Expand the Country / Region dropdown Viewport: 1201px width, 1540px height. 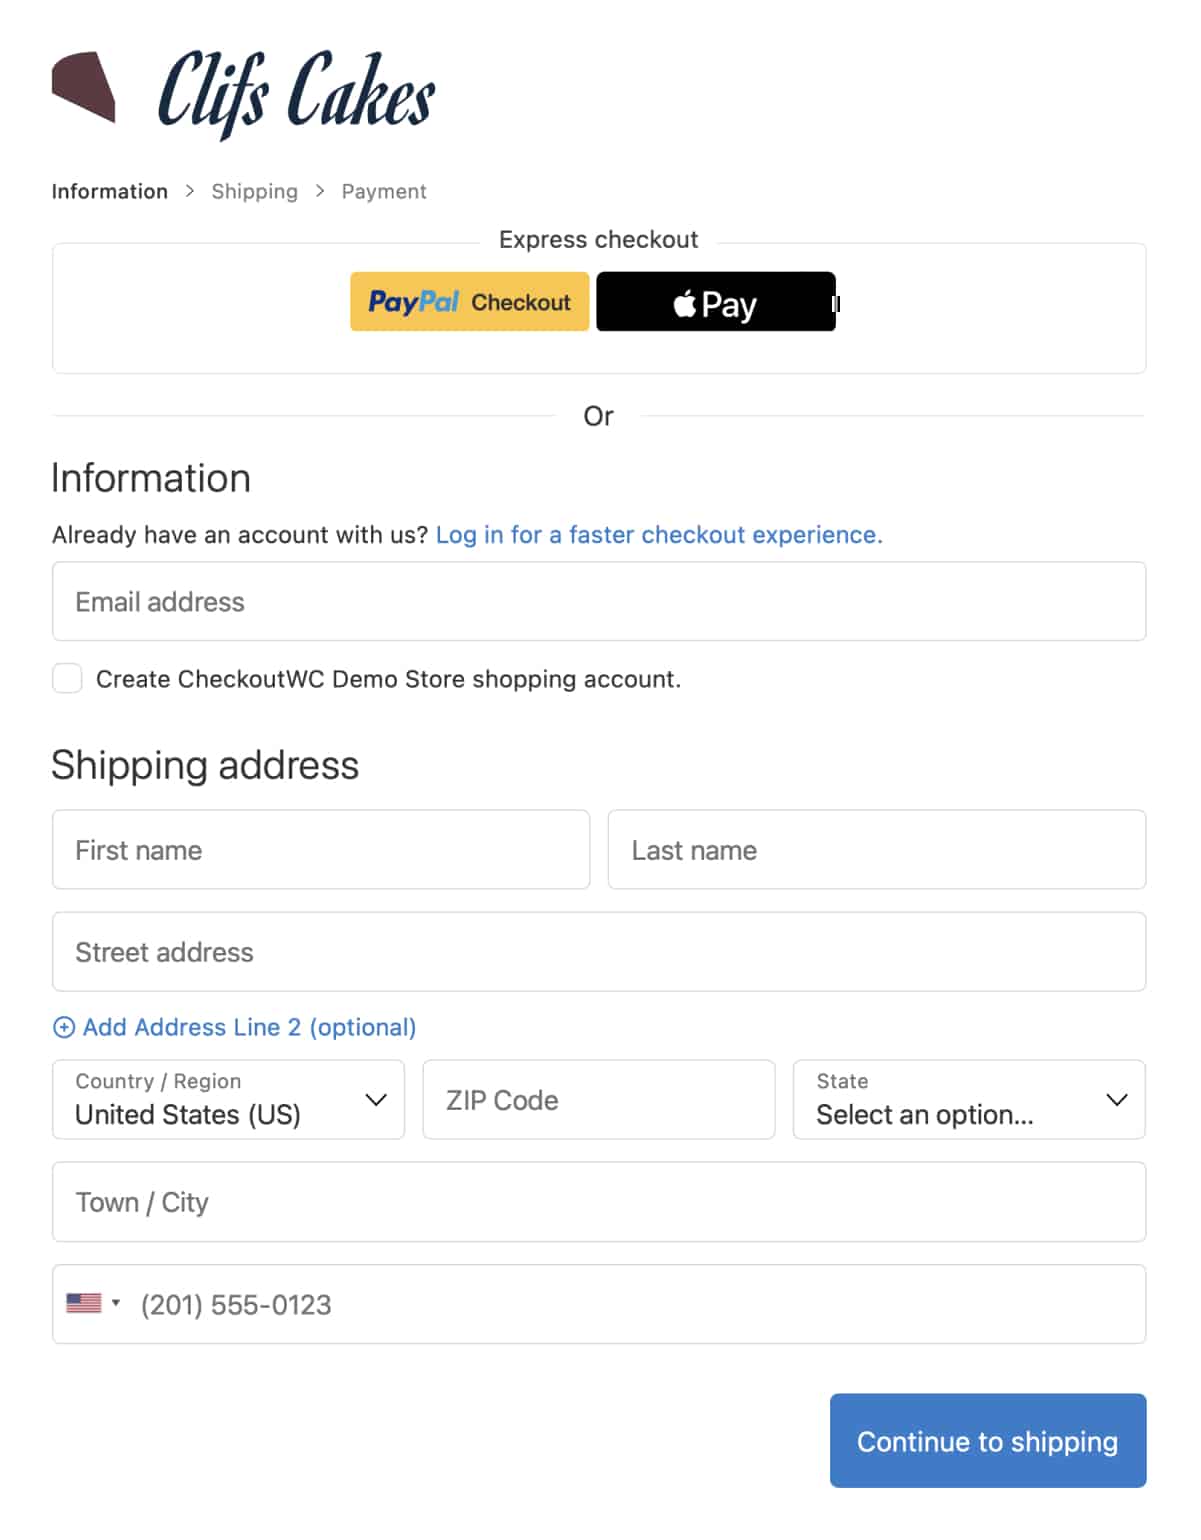pos(228,1100)
